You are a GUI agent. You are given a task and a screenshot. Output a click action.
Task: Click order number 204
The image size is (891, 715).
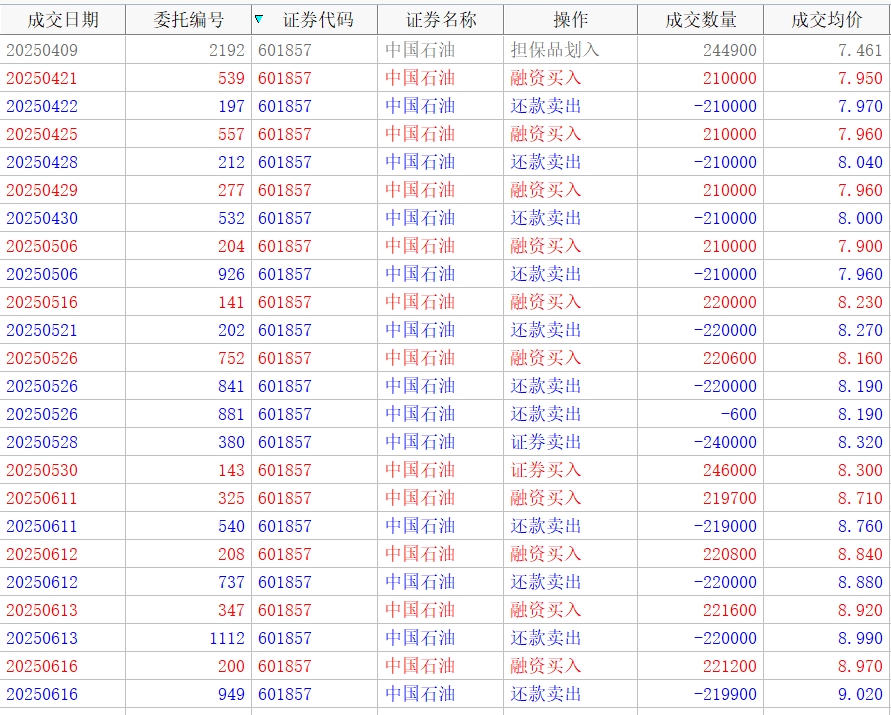pyautogui.click(x=231, y=246)
